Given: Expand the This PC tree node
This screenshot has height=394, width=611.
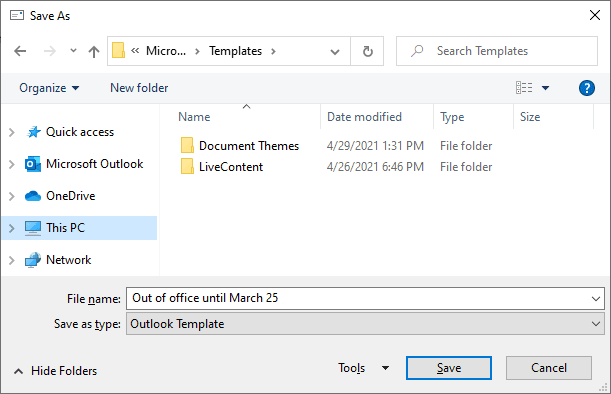Looking at the screenshot, I should [12, 228].
